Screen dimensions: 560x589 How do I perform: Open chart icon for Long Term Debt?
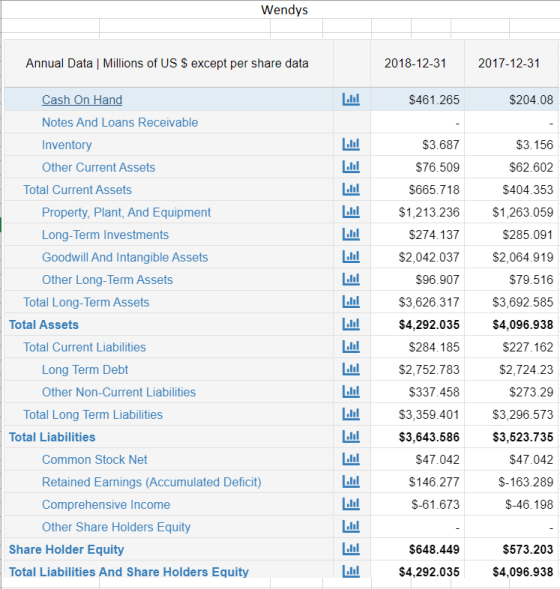pyautogui.click(x=351, y=369)
